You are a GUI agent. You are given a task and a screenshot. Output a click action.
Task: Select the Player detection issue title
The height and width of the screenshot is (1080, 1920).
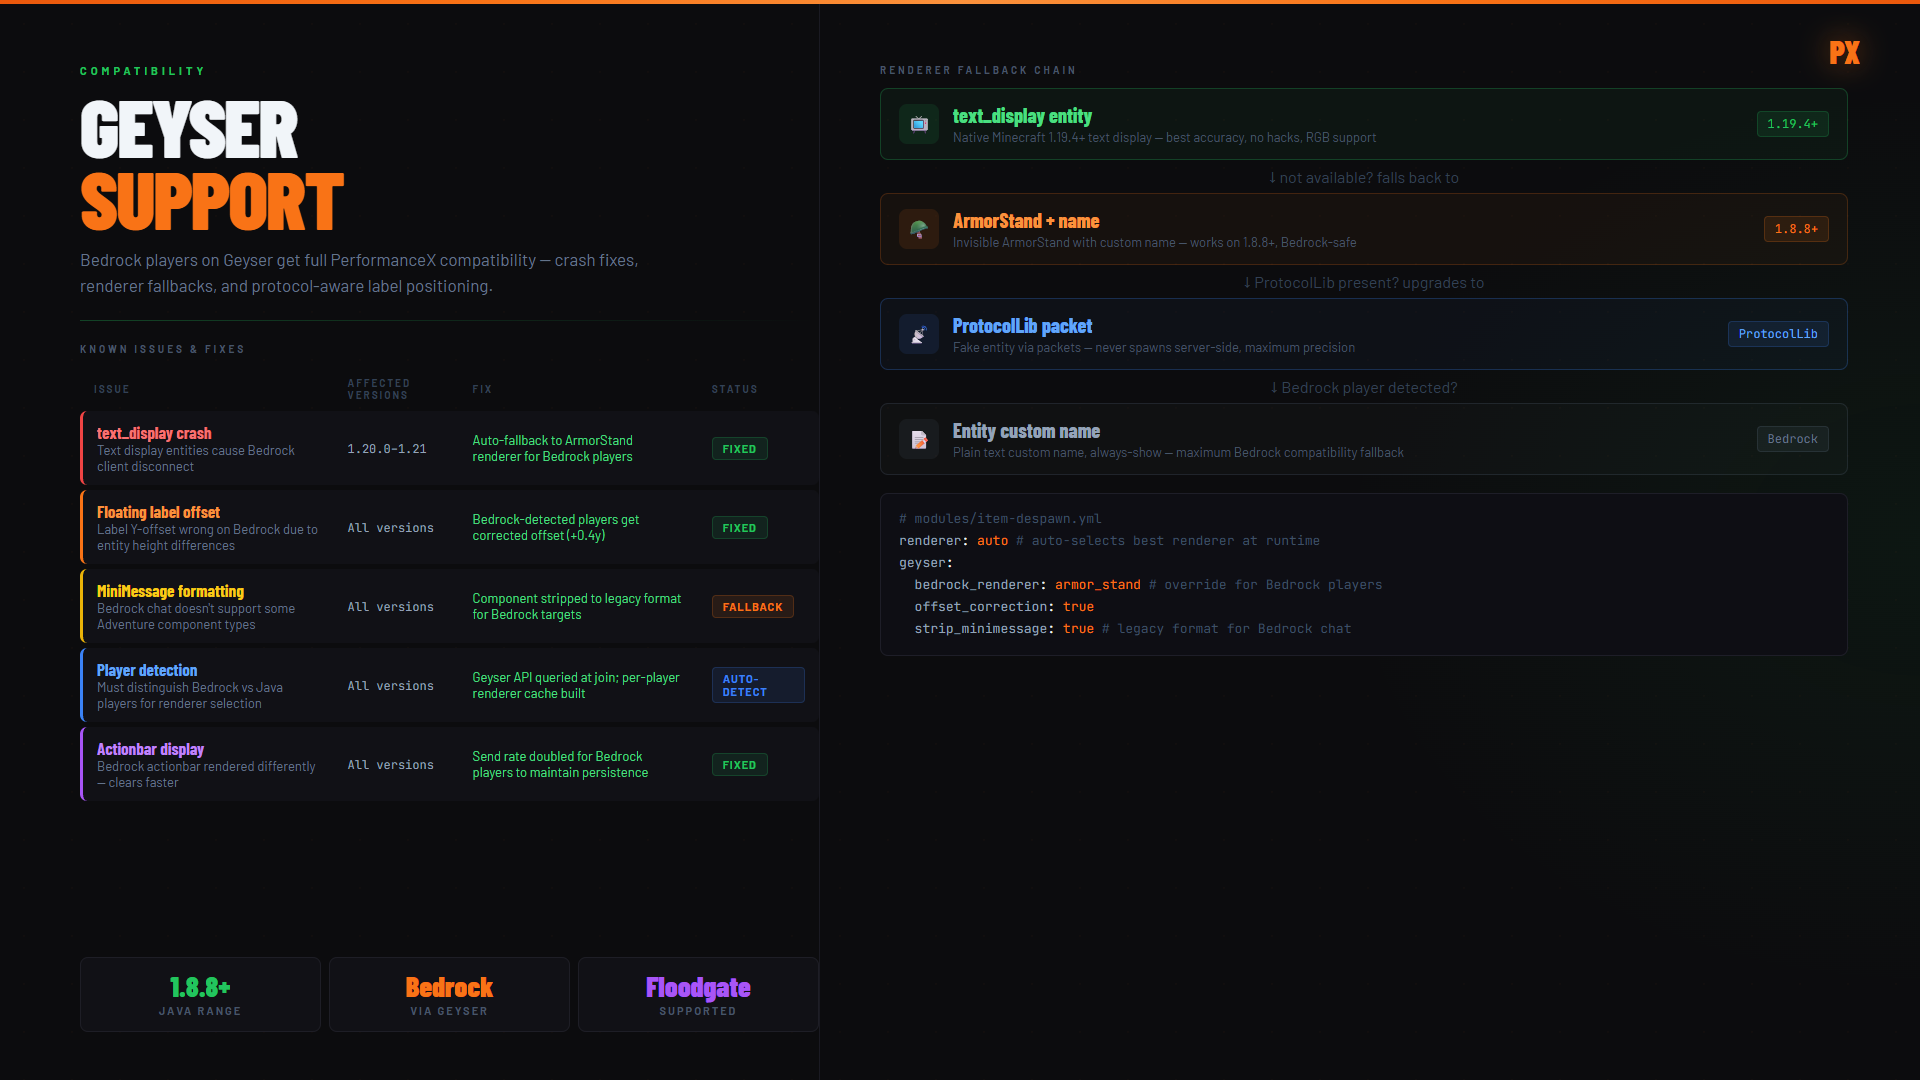tap(147, 670)
